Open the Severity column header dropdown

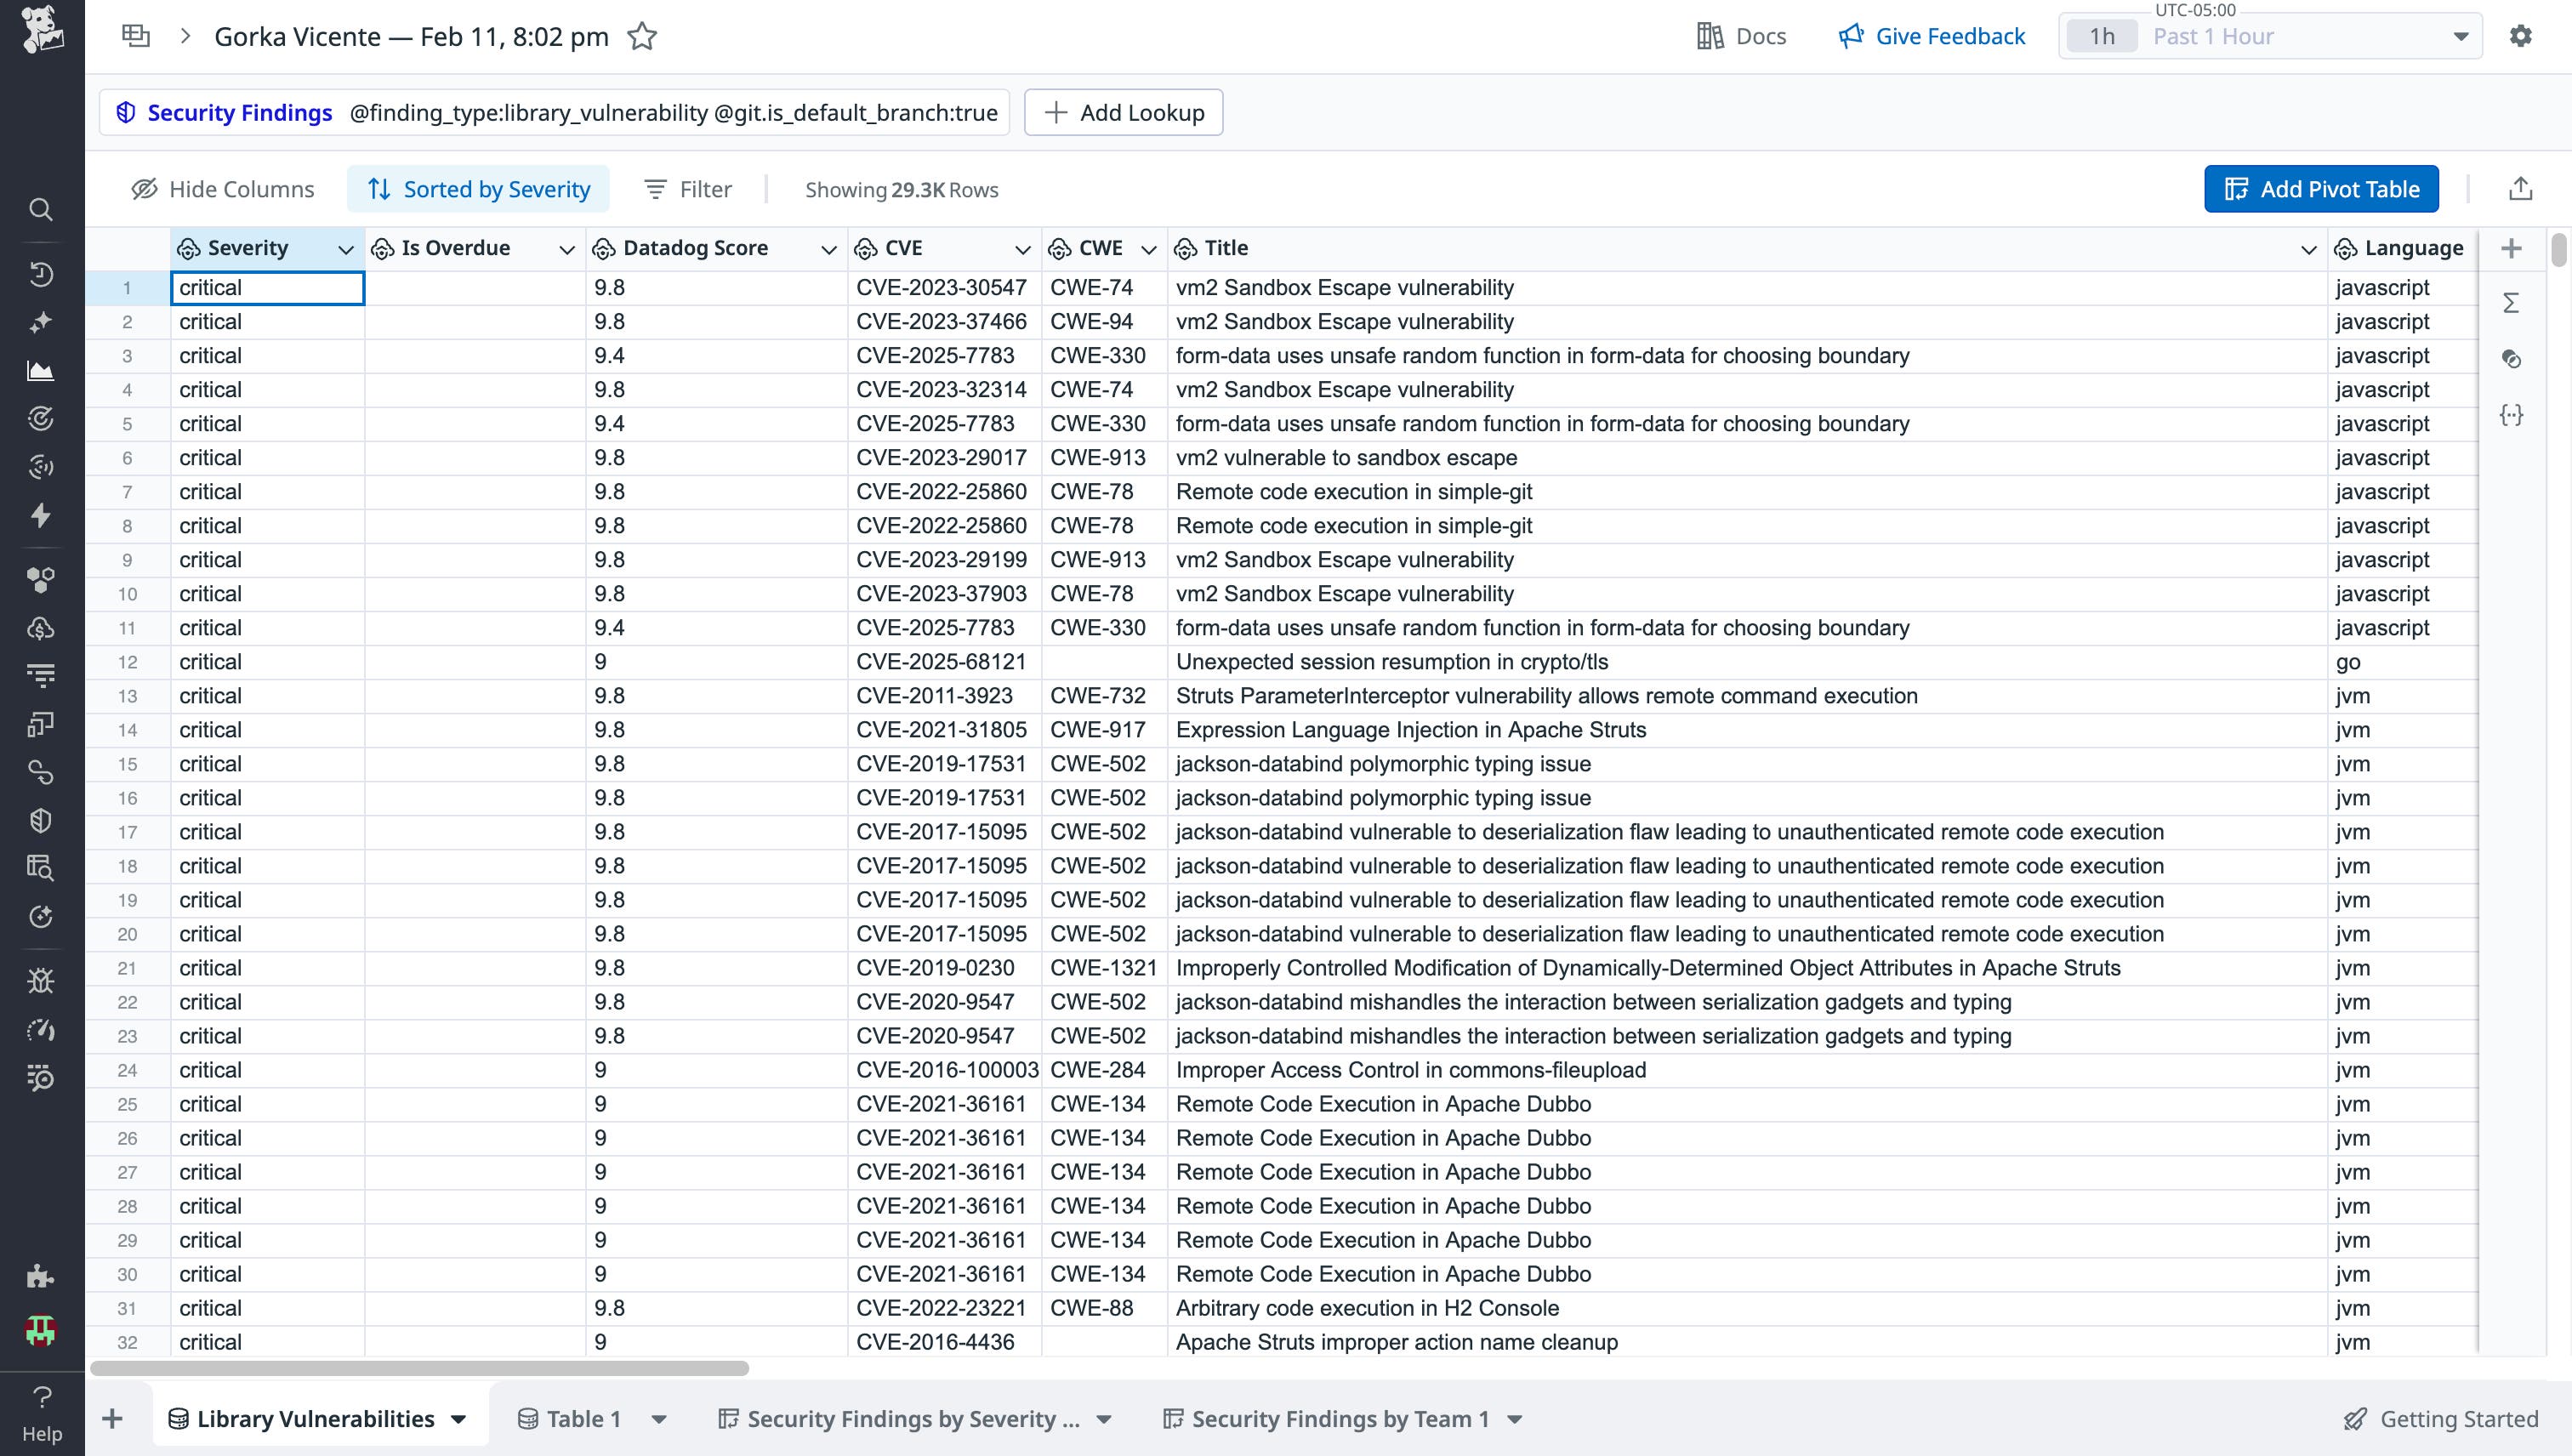point(346,249)
